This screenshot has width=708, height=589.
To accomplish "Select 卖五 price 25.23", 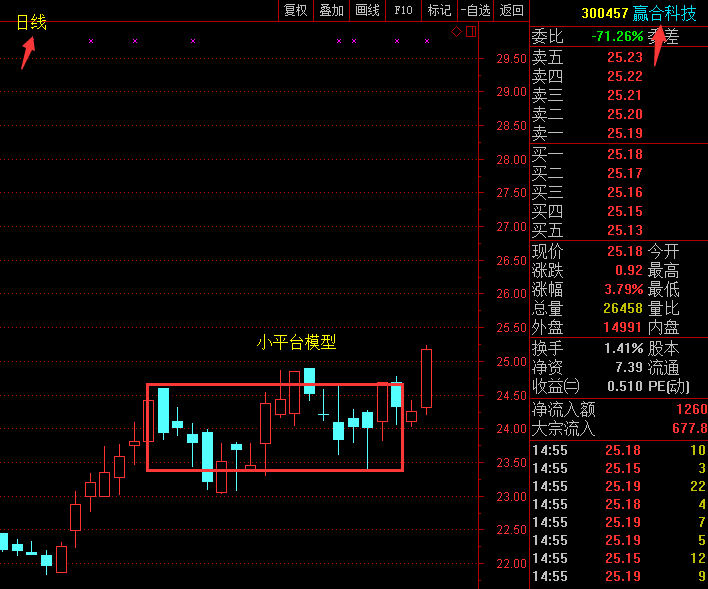I will (624, 57).
